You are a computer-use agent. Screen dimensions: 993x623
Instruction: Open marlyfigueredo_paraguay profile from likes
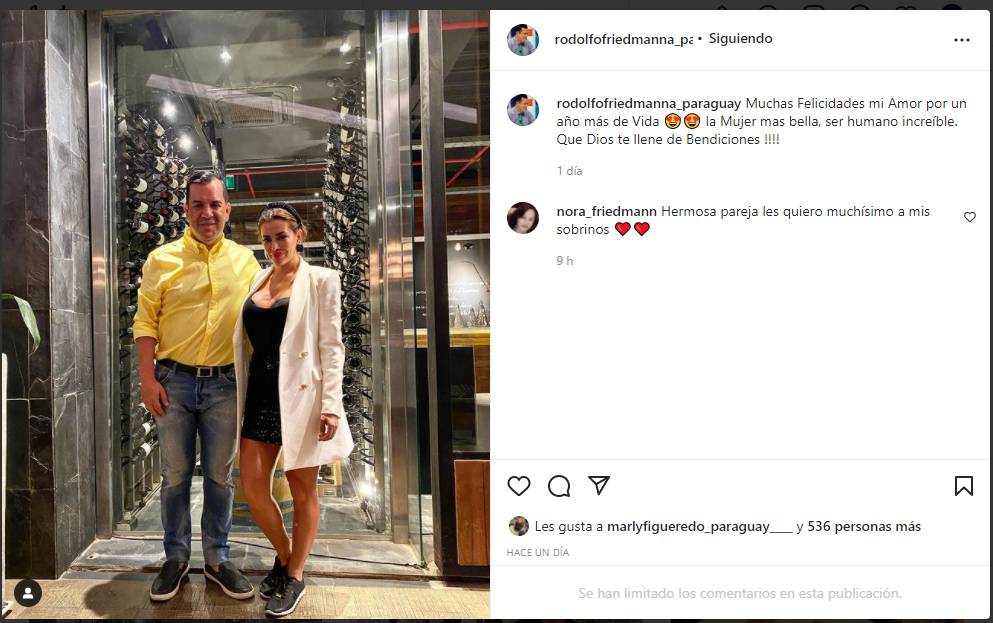(699, 526)
